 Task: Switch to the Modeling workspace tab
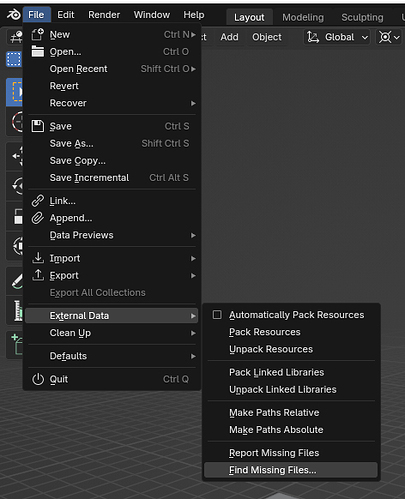coord(303,17)
